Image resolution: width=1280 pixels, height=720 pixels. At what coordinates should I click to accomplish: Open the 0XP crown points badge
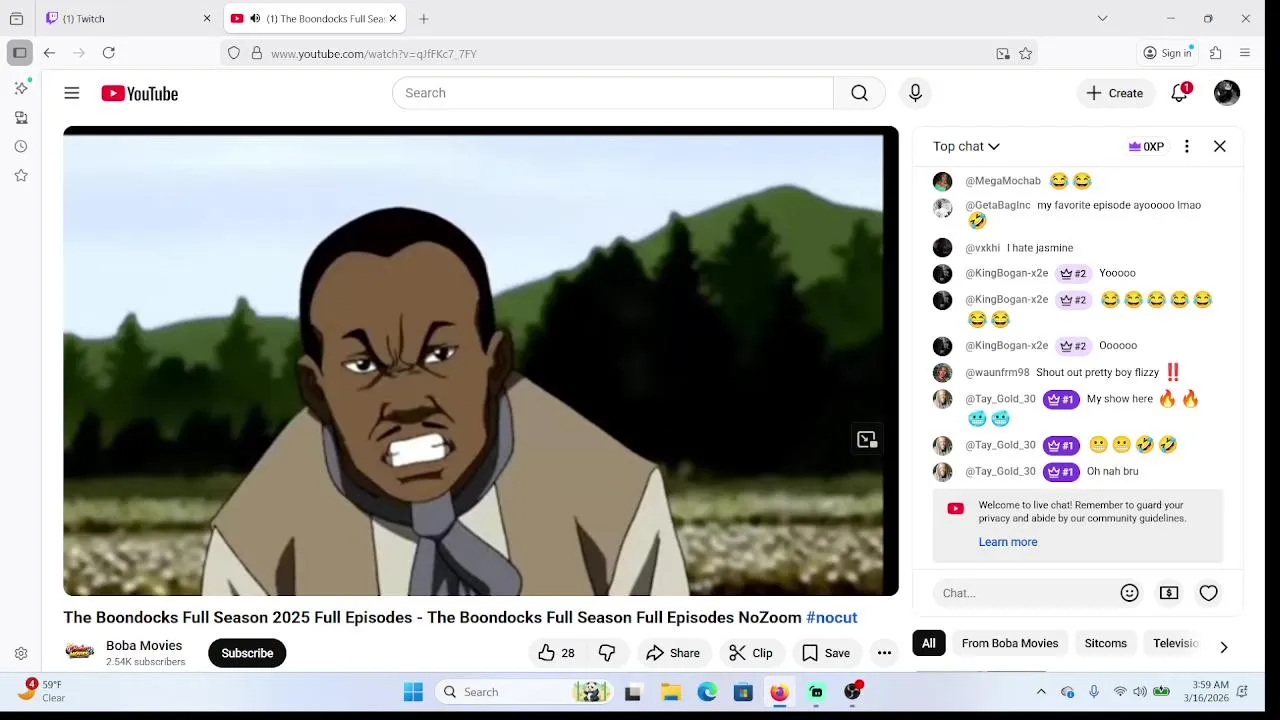coord(1146,146)
